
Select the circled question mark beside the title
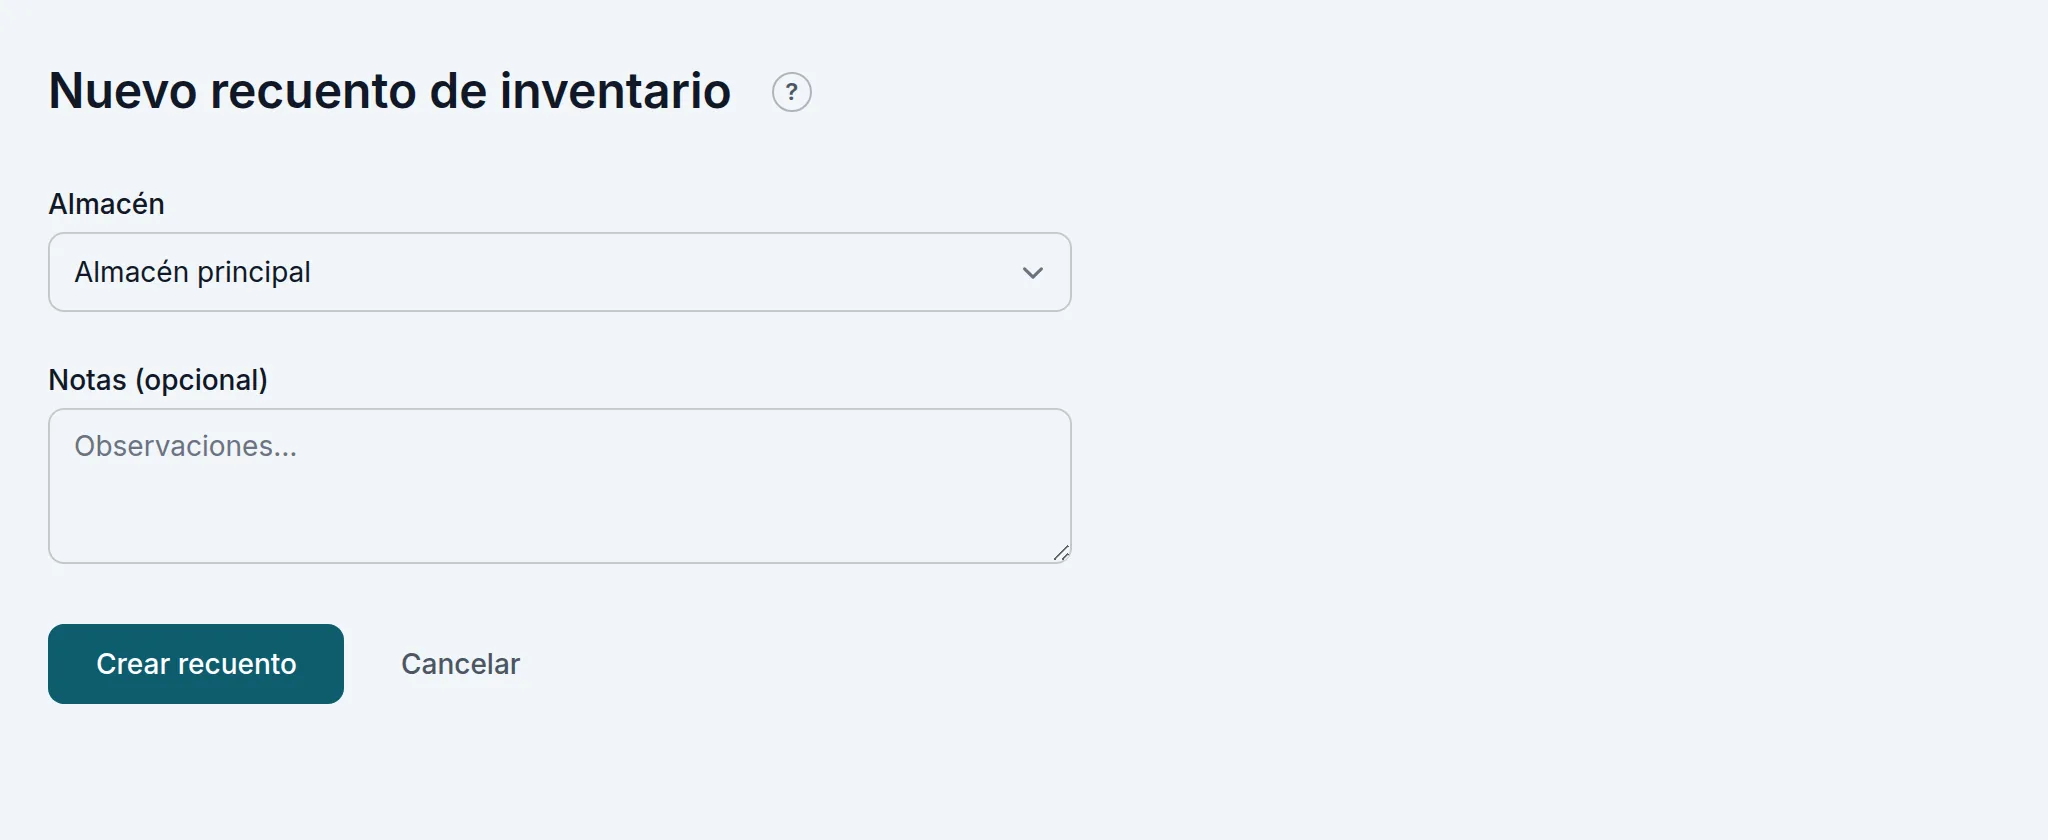pos(791,92)
